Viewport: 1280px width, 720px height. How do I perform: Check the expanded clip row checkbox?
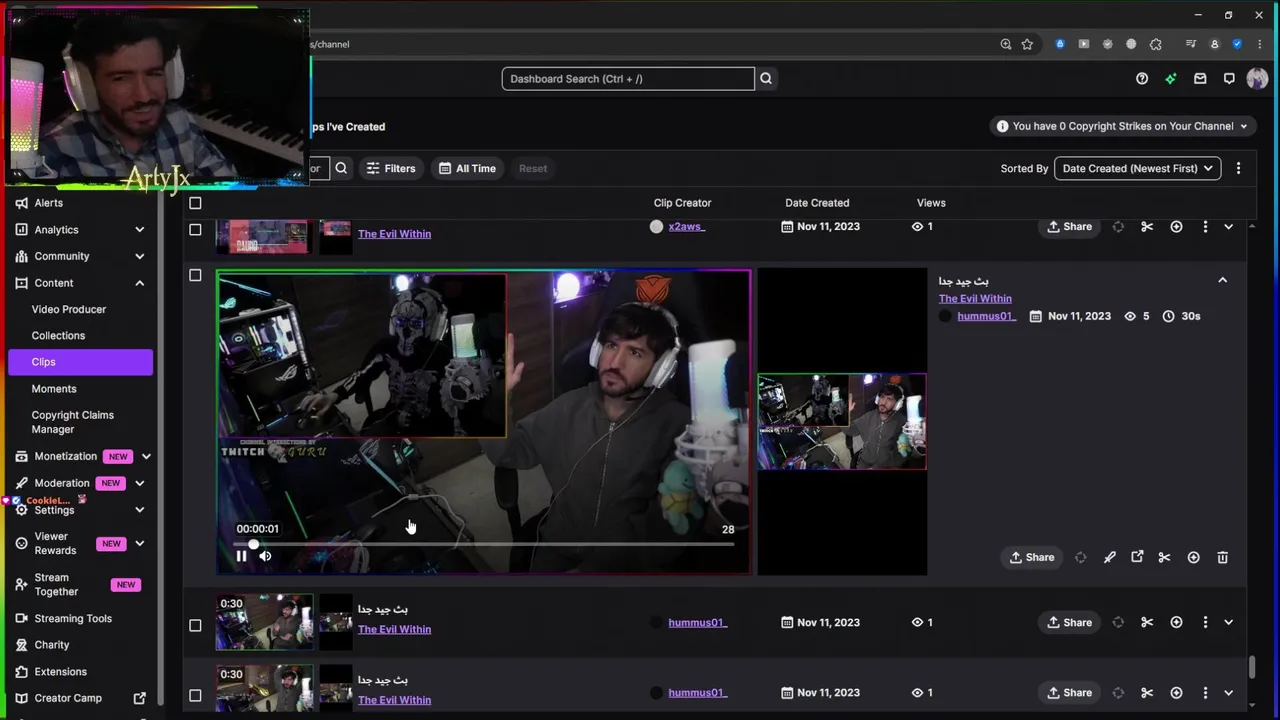[x=195, y=275]
